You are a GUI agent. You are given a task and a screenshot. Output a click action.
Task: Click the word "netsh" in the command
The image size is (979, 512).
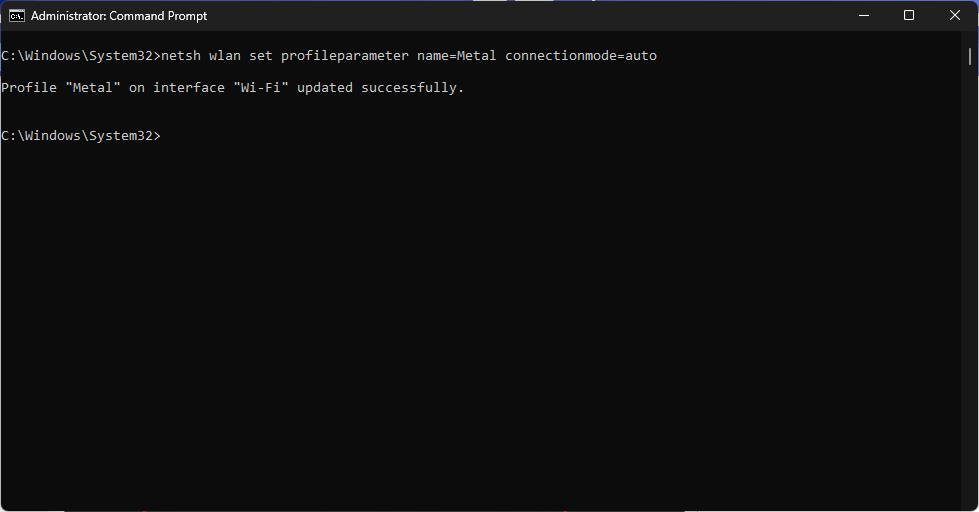click(181, 56)
